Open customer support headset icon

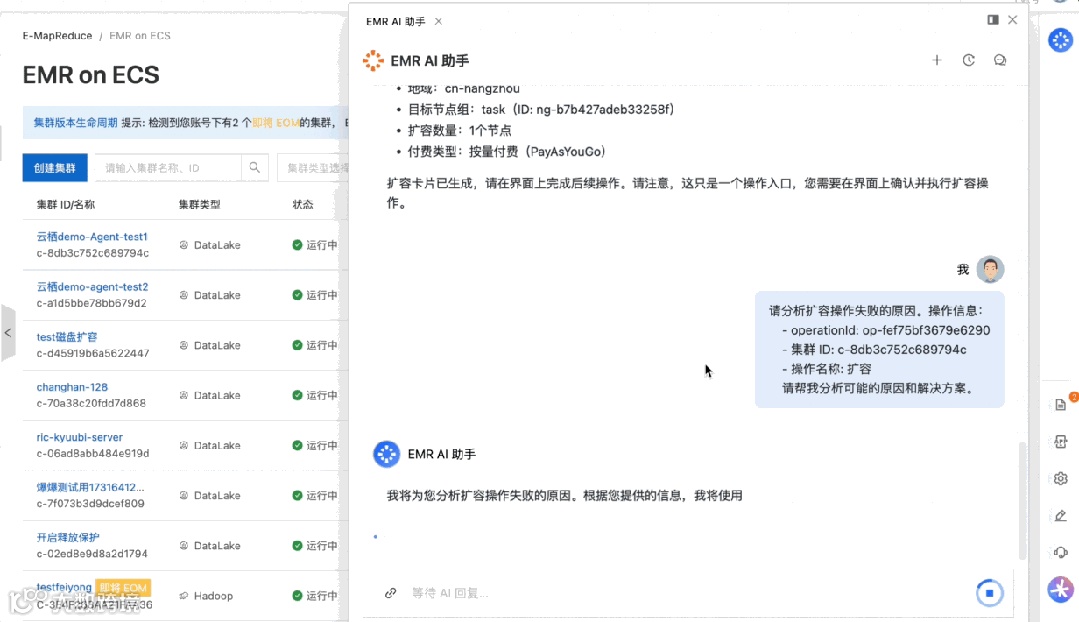pos(1060,553)
